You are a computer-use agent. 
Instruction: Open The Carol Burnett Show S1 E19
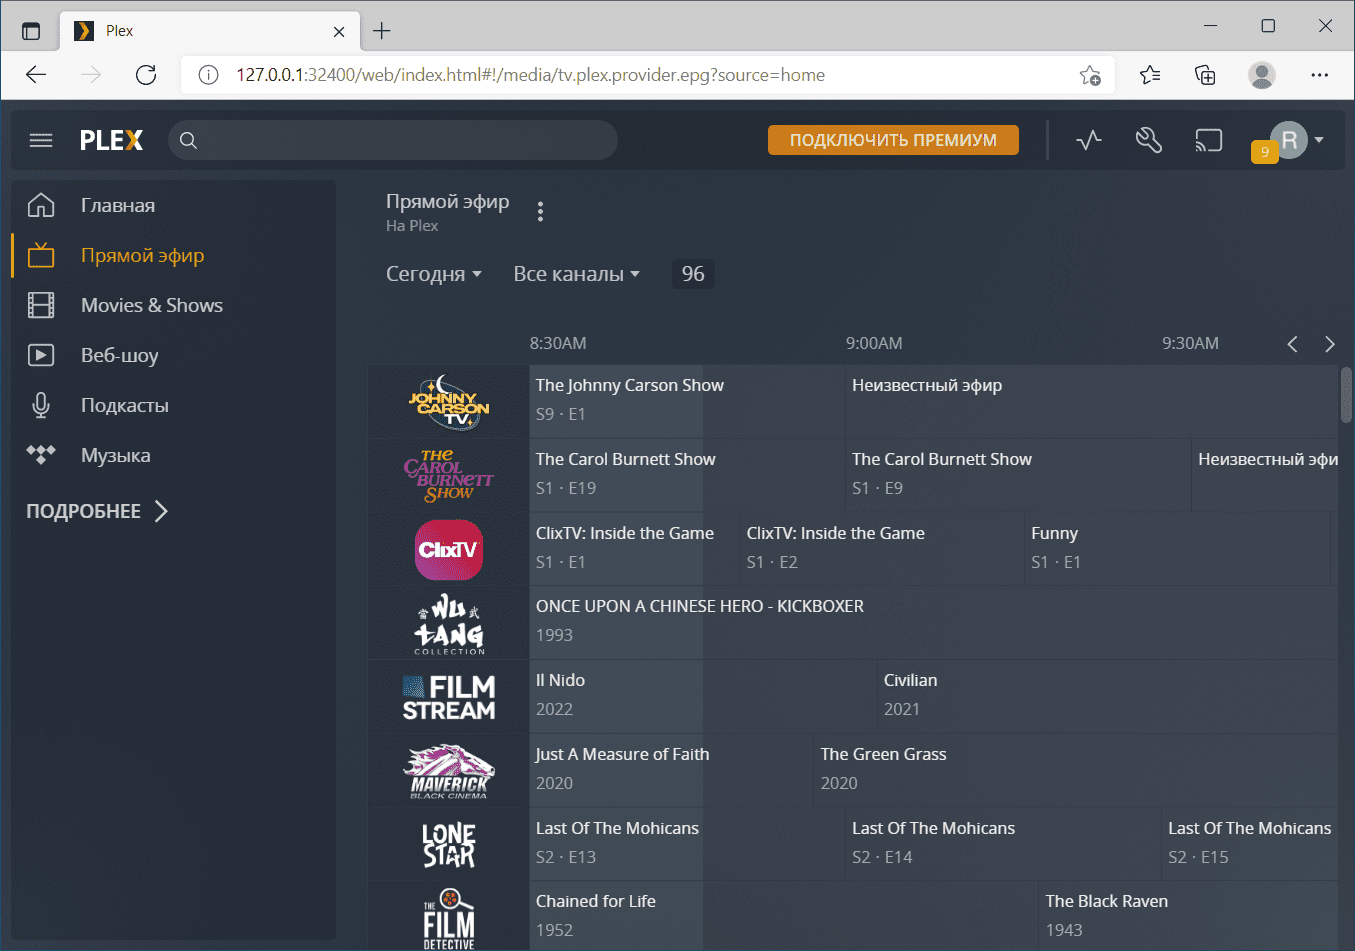coord(687,475)
